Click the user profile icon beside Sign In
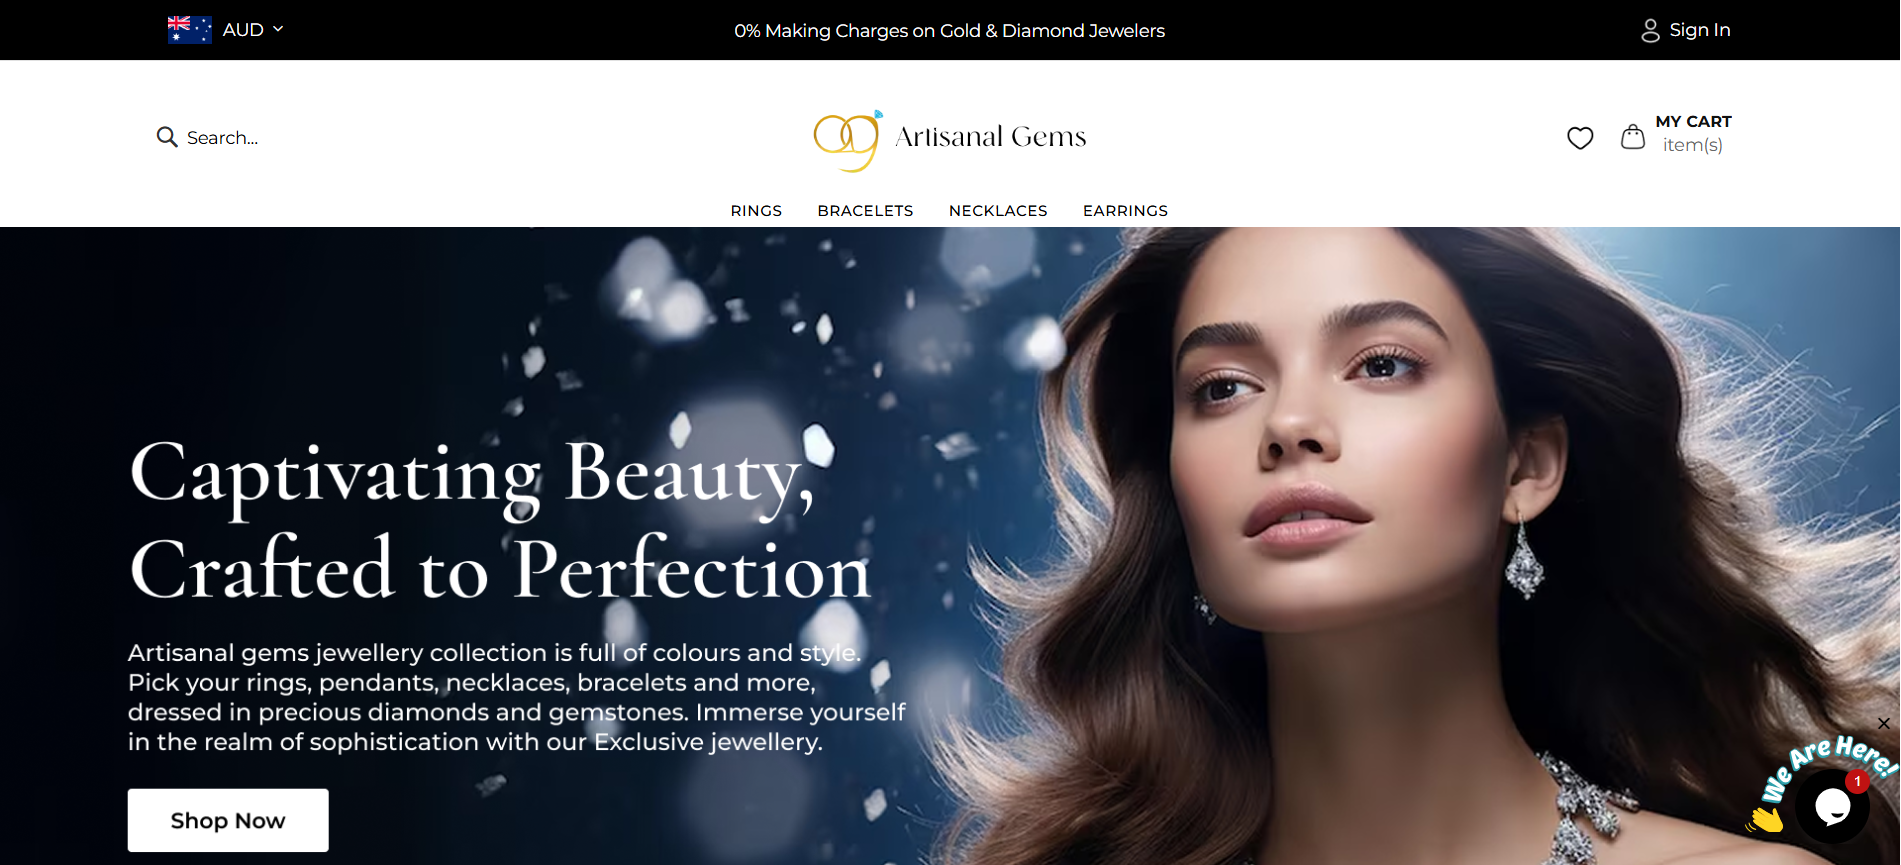Viewport: 1901px width, 865px height. click(x=1650, y=31)
